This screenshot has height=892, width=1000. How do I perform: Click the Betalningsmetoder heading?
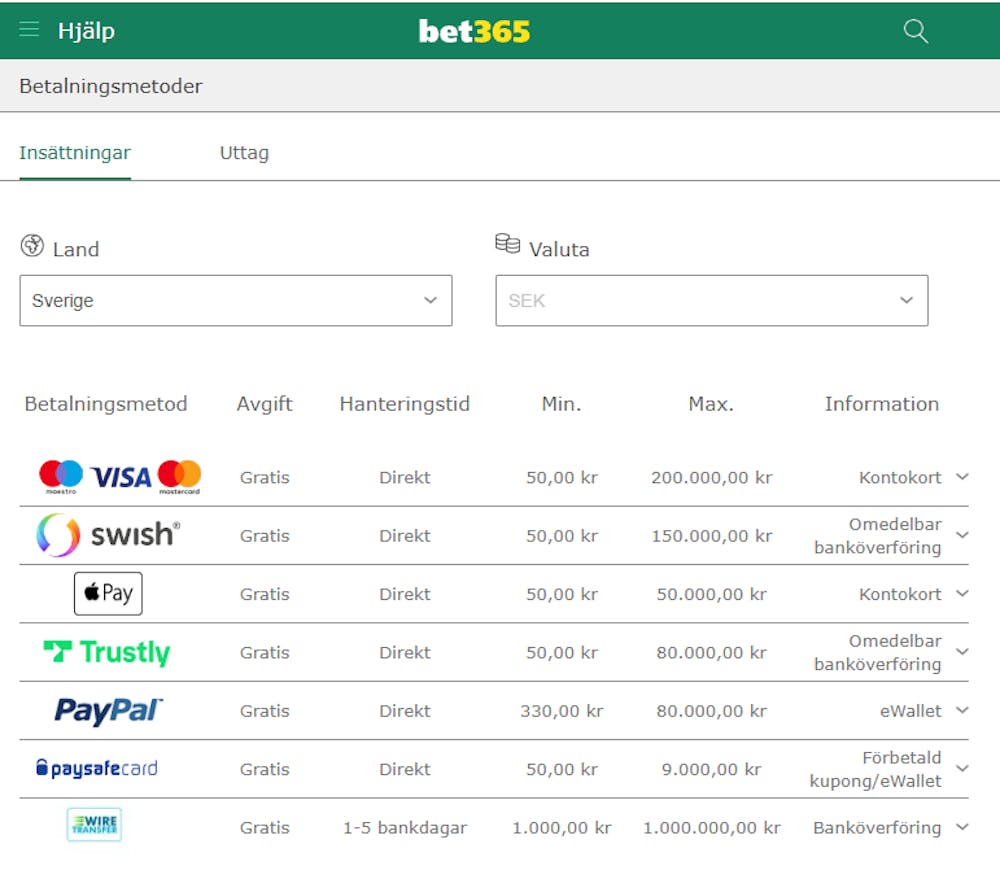(x=110, y=86)
